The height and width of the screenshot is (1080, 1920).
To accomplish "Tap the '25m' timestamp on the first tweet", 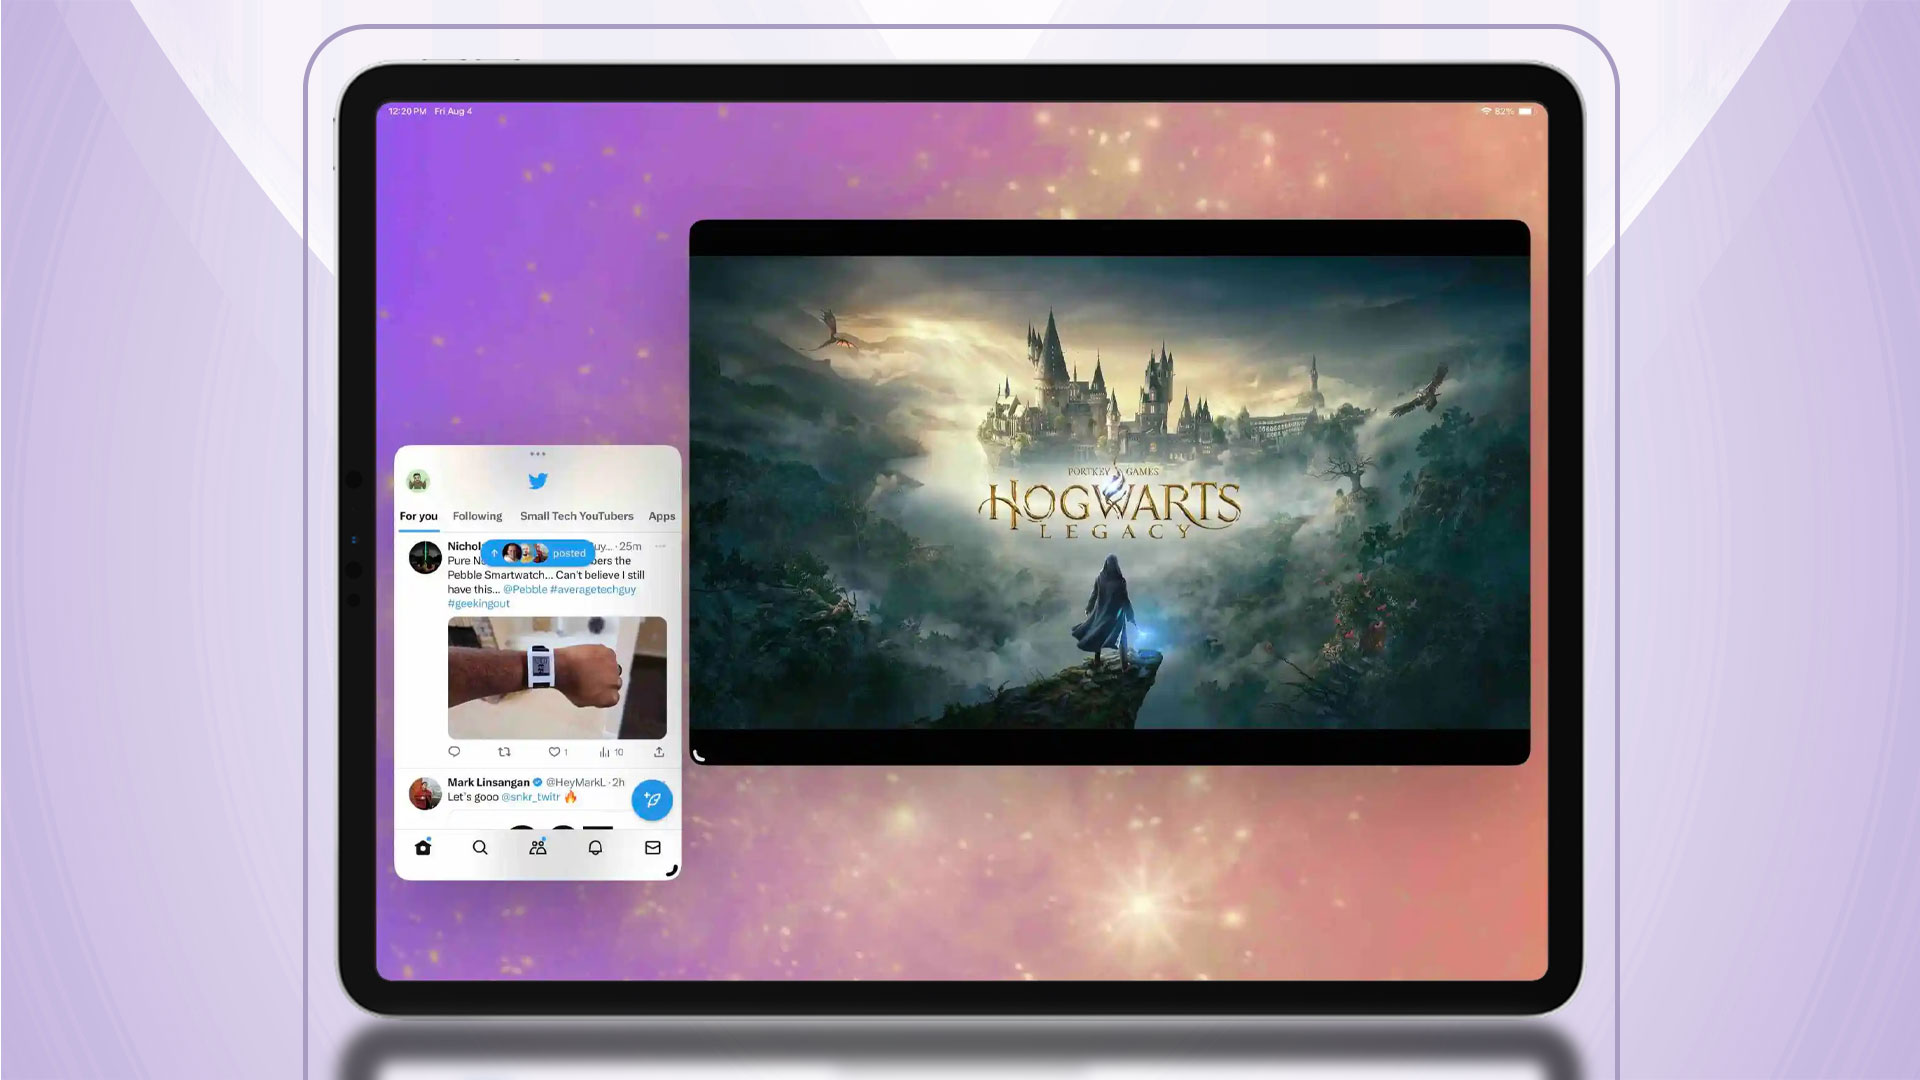I will [630, 546].
